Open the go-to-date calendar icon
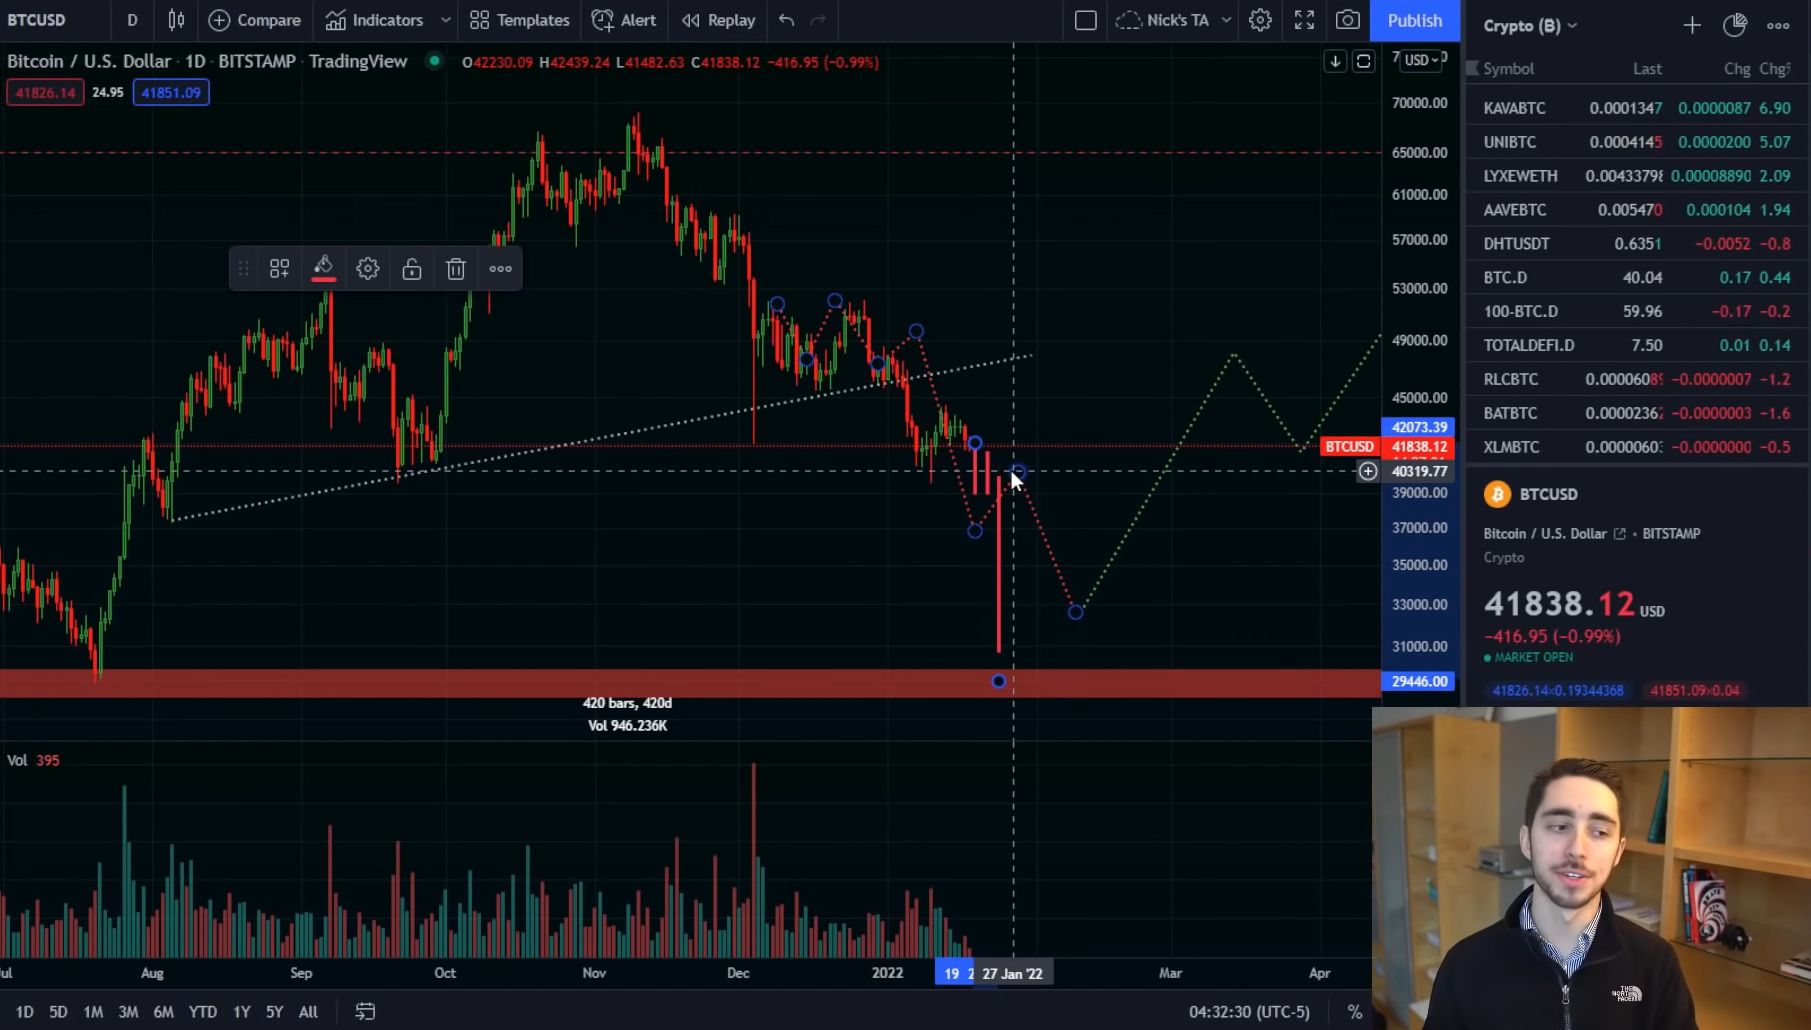Screen dimensions: 1811x1030 (365, 1012)
